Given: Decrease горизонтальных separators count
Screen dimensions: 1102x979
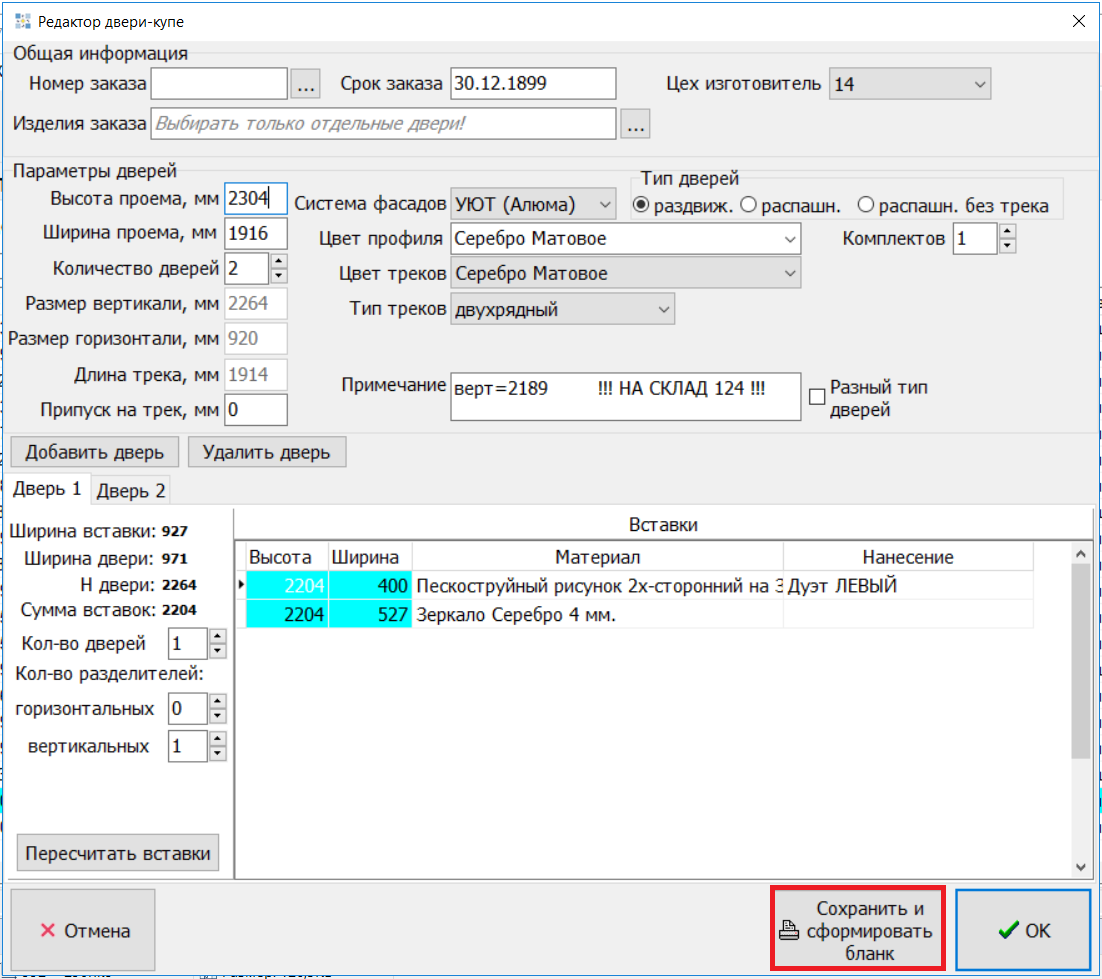Looking at the screenshot, I should pos(218,717).
